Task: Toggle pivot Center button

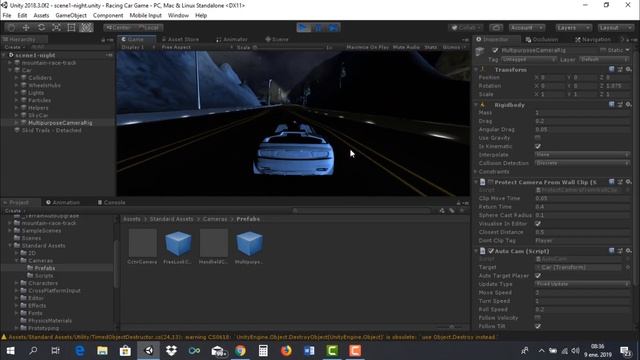Action: point(118,27)
